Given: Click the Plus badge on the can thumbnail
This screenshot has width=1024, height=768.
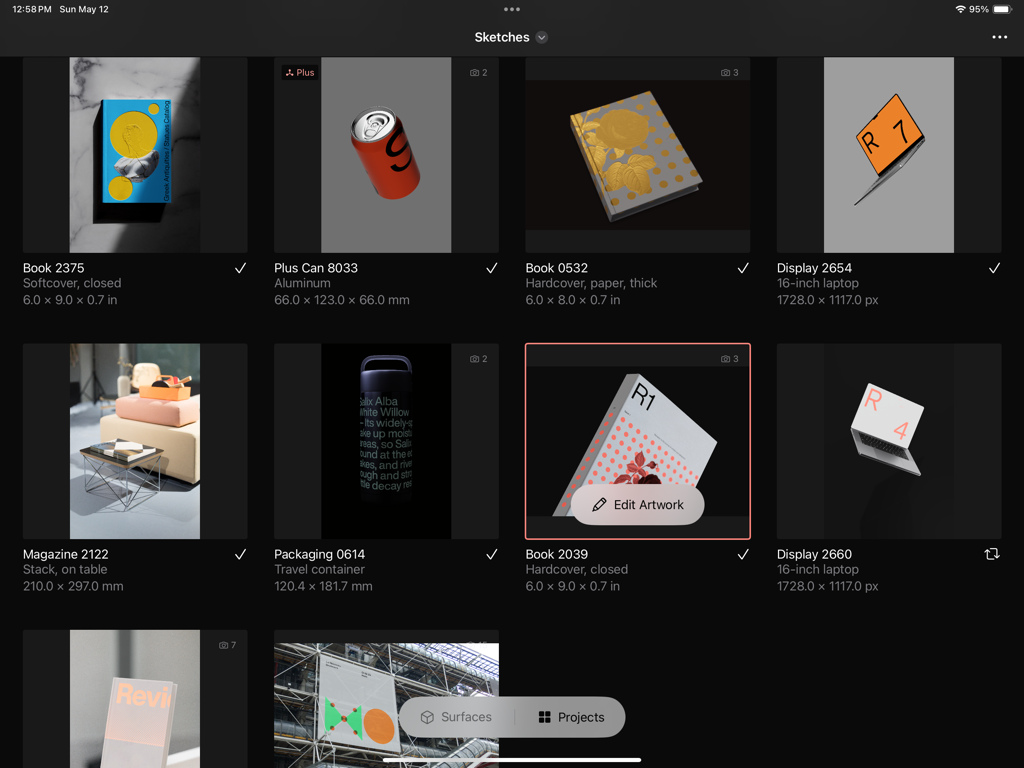Looking at the screenshot, I should point(299,73).
